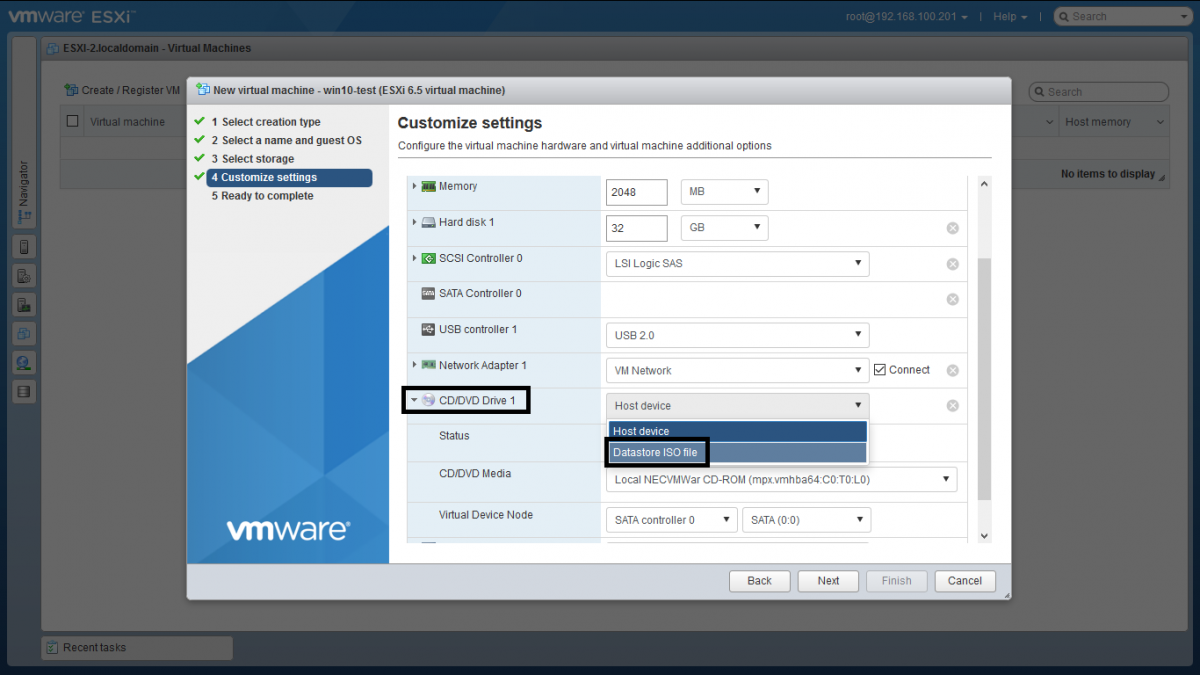Screen dimensions: 1200x675
Task: Remove SATA Controller 0 with its X icon
Action: click(953, 299)
